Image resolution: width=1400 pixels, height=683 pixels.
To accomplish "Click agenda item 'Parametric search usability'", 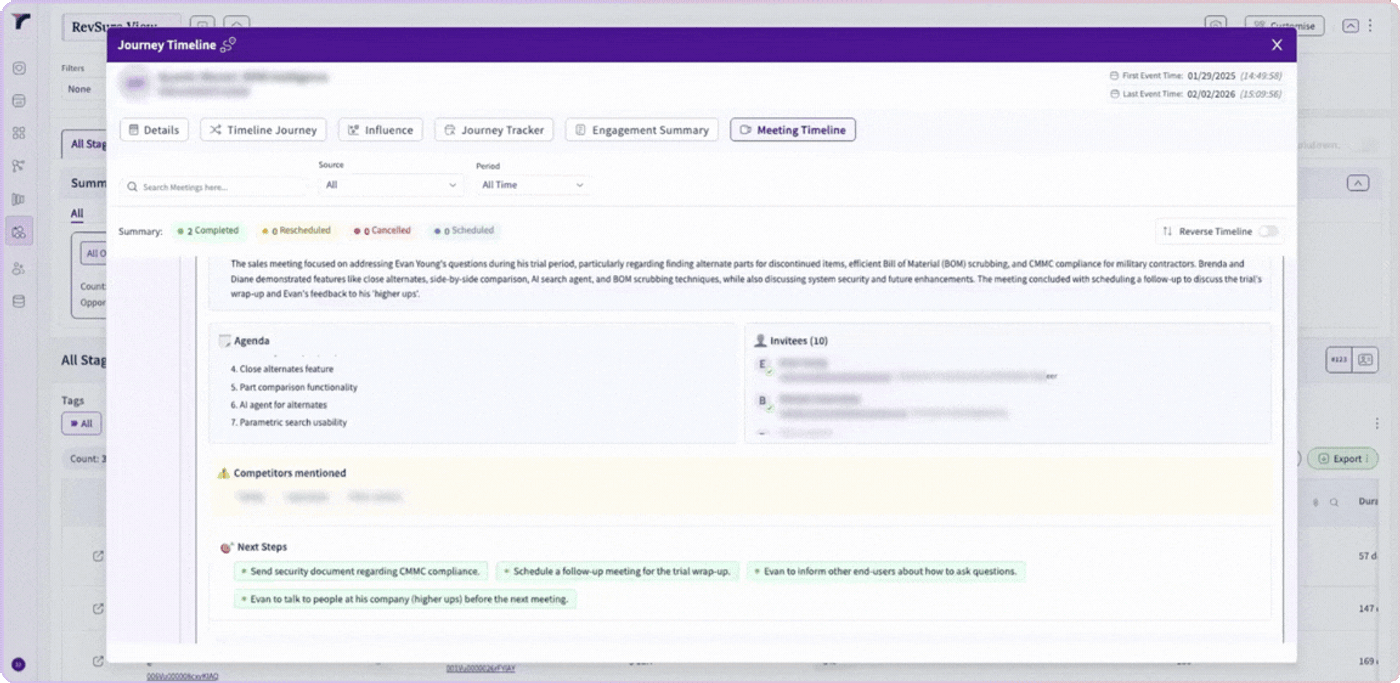I will (289, 422).
